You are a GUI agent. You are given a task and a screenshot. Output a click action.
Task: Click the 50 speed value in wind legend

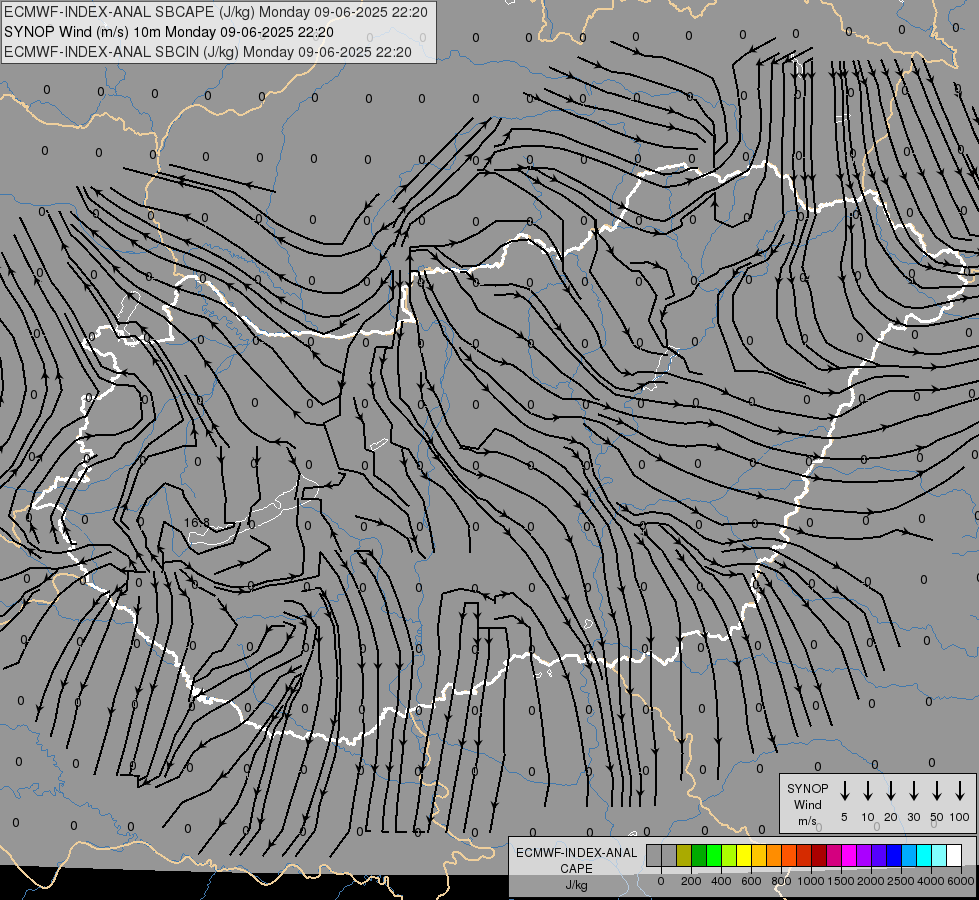pos(937,817)
